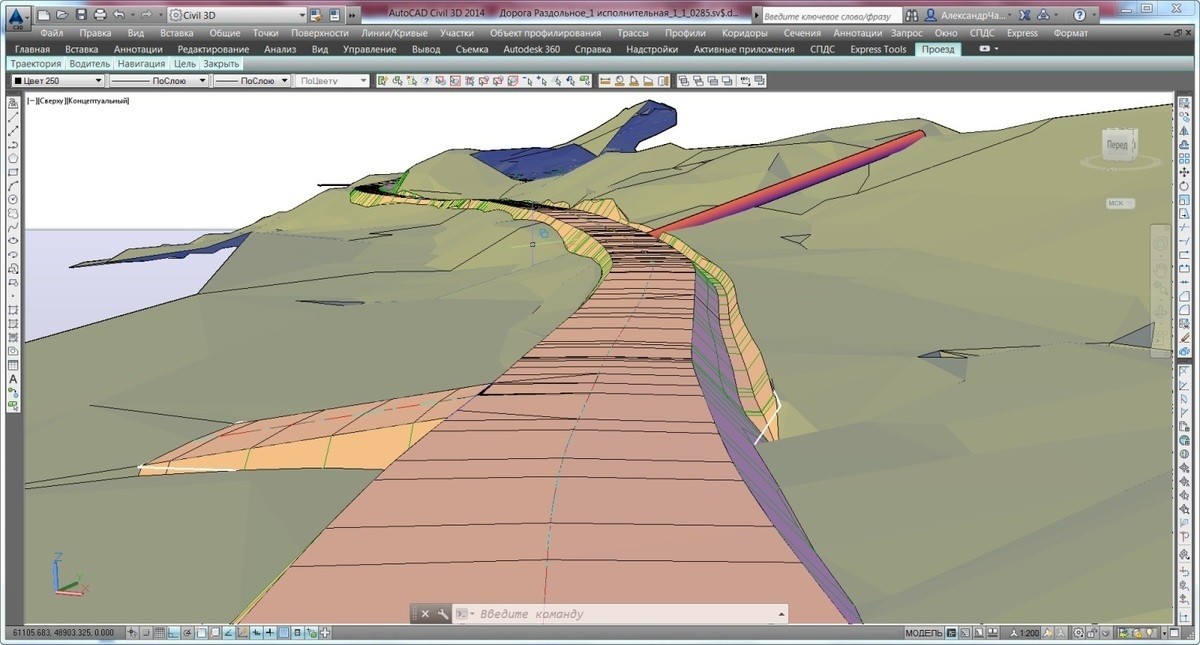The width and height of the screenshot is (1200, 645).
Task: Click the workspace gear icon near Civil 3D
Action: click(177, 15)
